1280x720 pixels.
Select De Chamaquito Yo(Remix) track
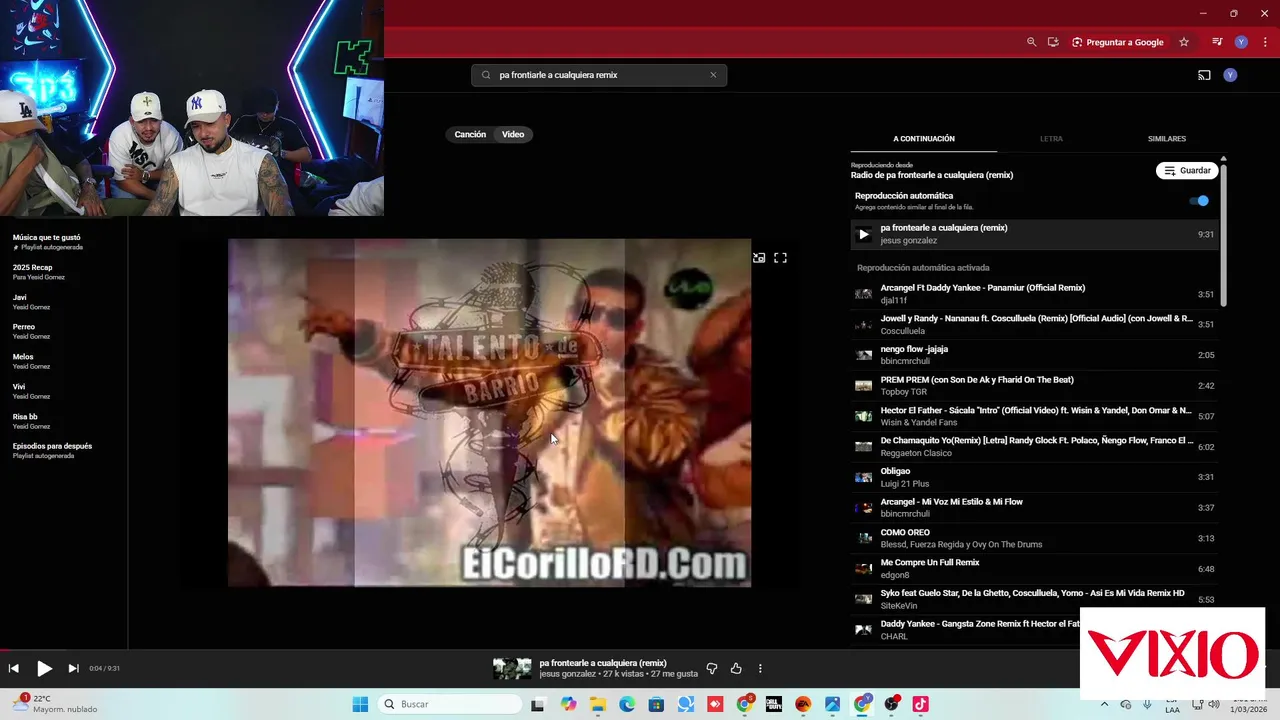pyautogui.click(x=1035, y=447)
